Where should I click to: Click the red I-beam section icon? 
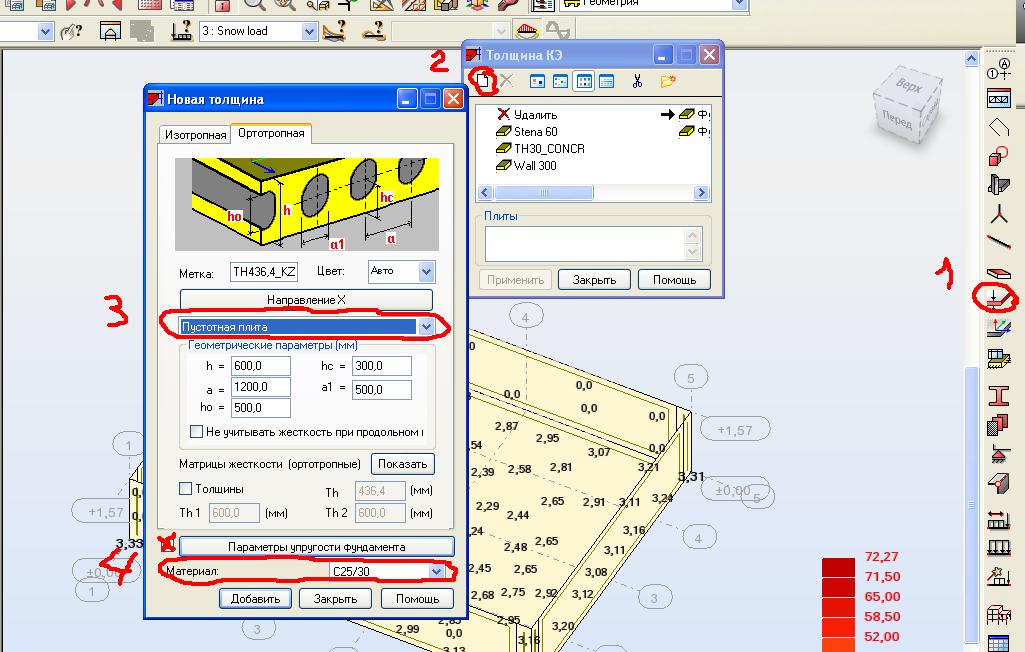point(997,395)
